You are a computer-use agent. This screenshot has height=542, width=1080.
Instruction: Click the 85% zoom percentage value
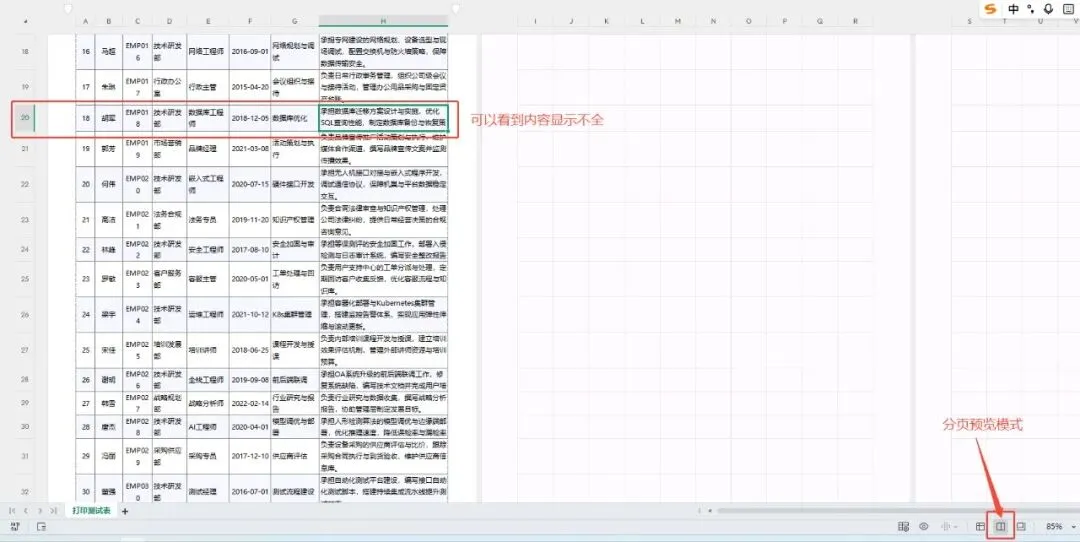click(1054, 526)
